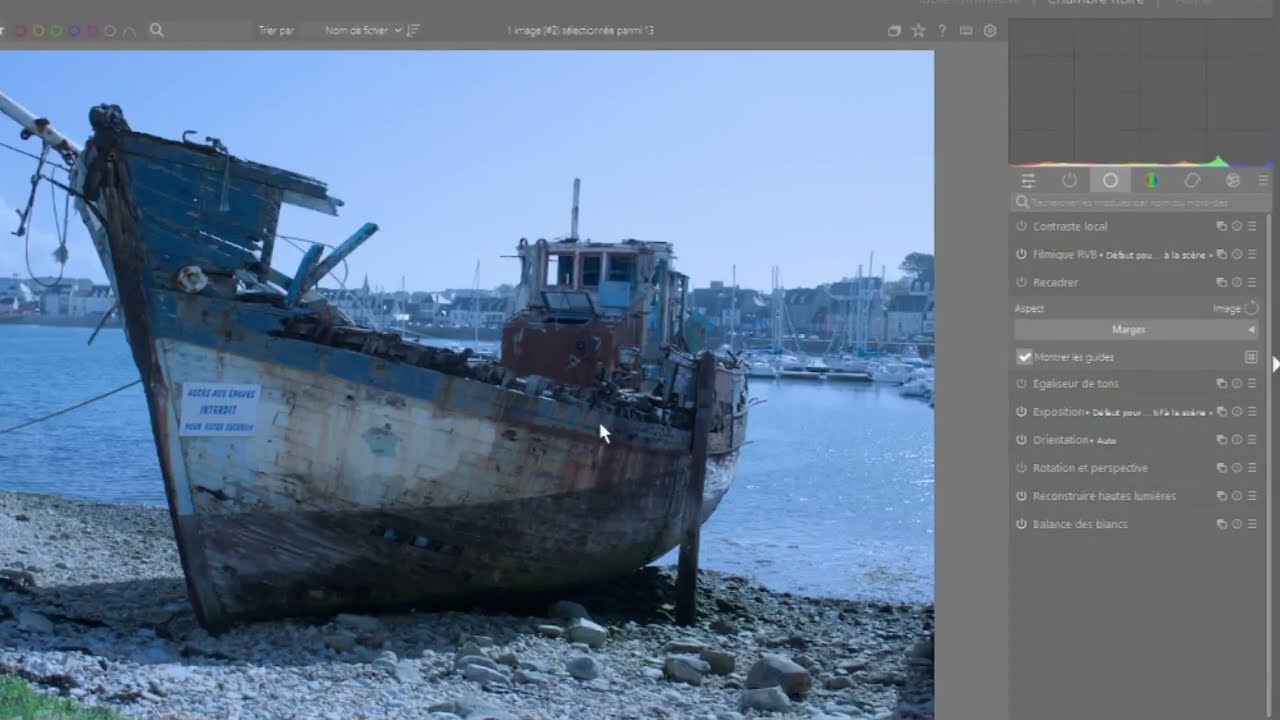This screenshot has height=720, width=1280.
Task: Switch off the Filmique RVB module
Action: click(1021, 254)
